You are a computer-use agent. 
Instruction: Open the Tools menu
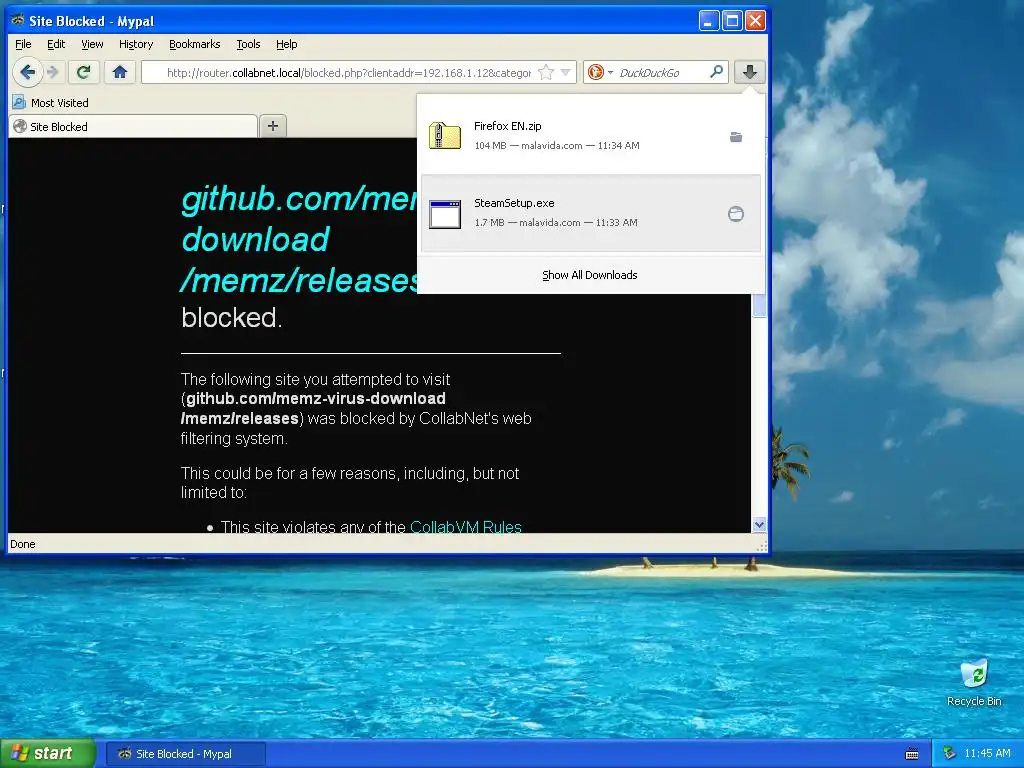click(248, 44)
